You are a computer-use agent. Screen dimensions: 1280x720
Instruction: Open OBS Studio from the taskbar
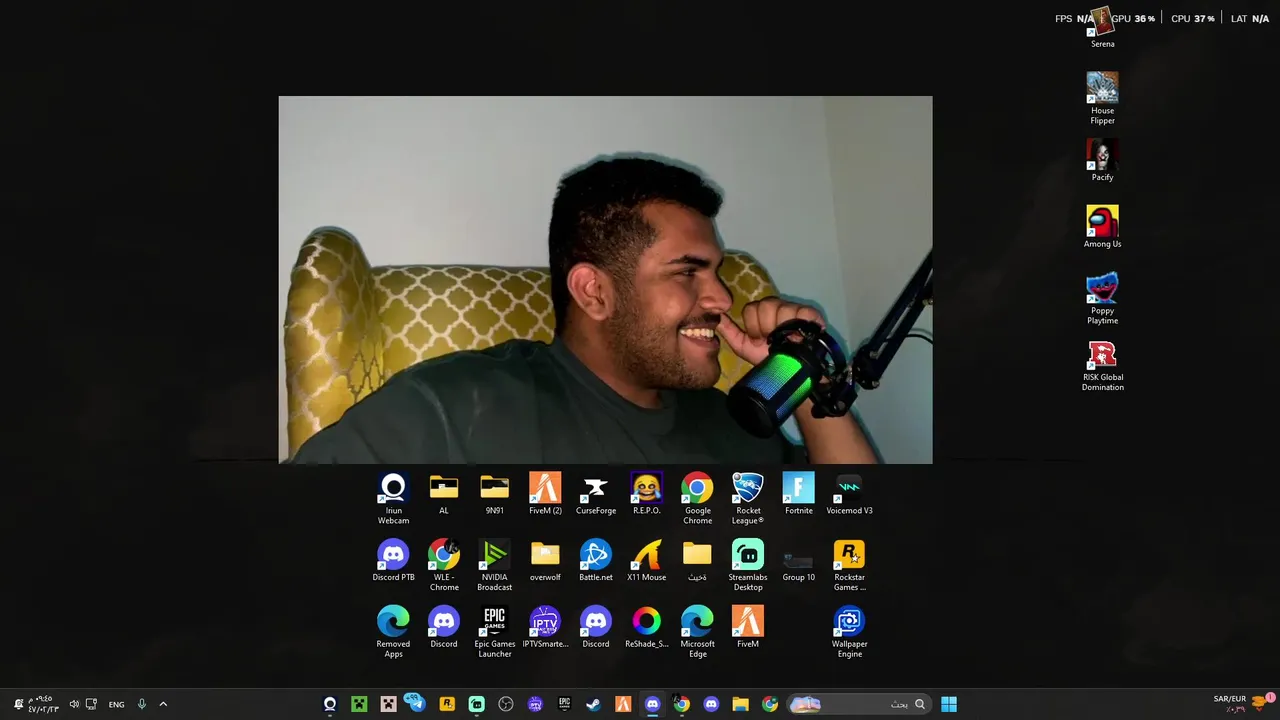point(506,704)
